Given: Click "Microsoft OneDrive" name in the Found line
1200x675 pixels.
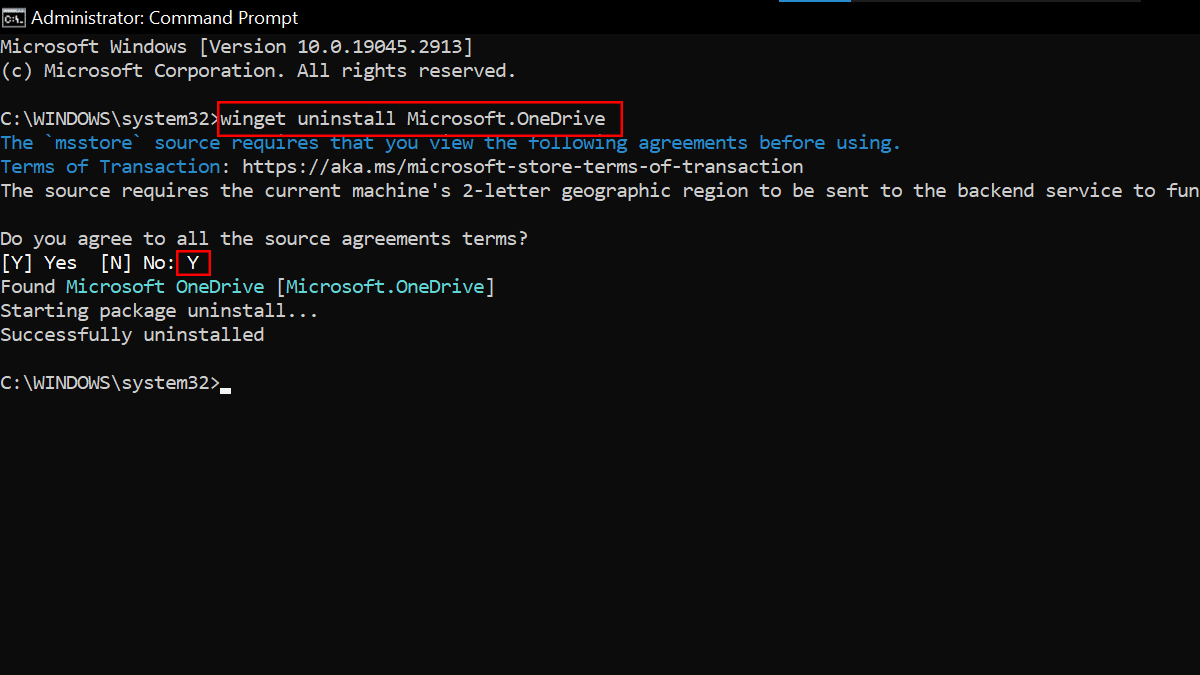Looking at the screenshot, I should pos(165,287).
